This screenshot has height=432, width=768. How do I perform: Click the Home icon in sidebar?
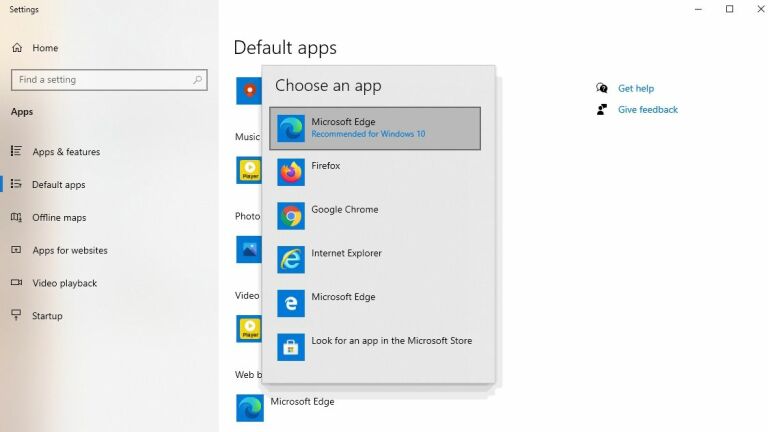point(17,48)
